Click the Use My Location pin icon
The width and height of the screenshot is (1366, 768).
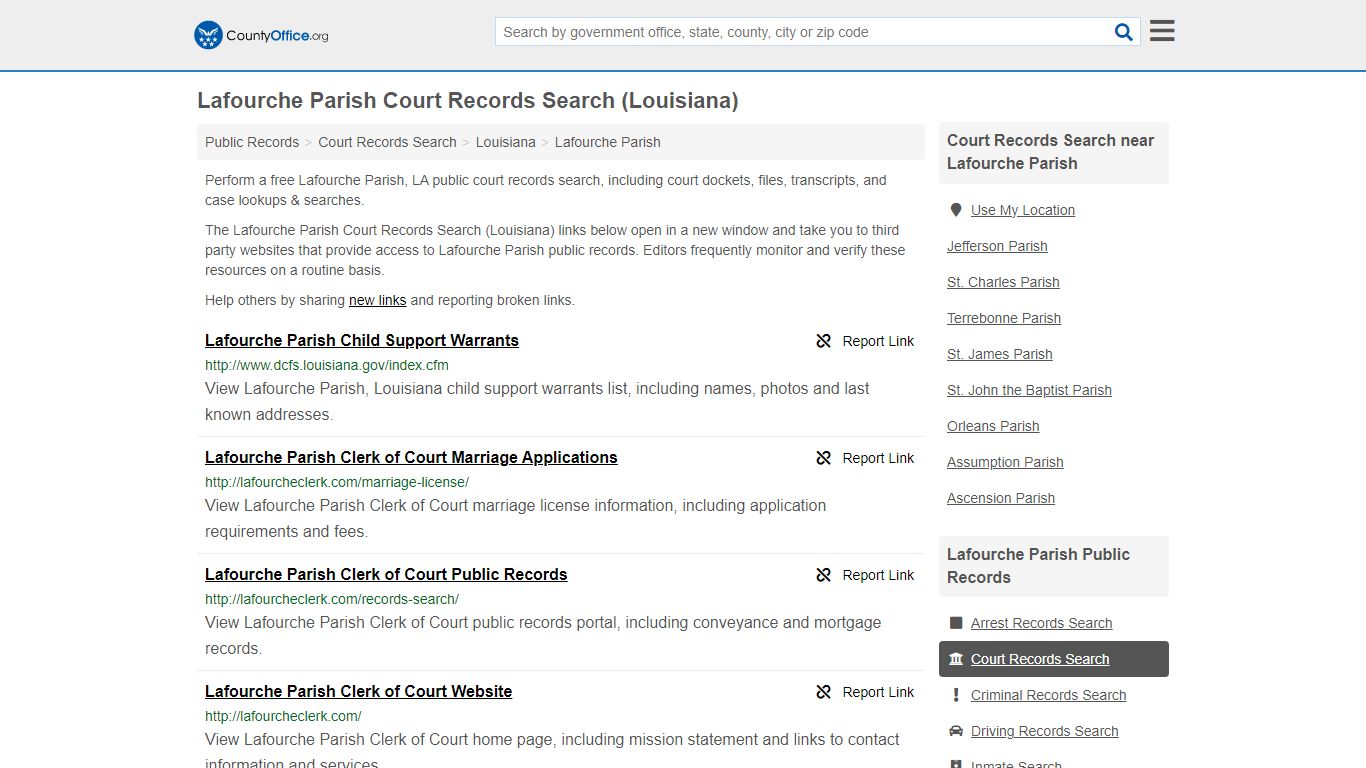[956, 210]
